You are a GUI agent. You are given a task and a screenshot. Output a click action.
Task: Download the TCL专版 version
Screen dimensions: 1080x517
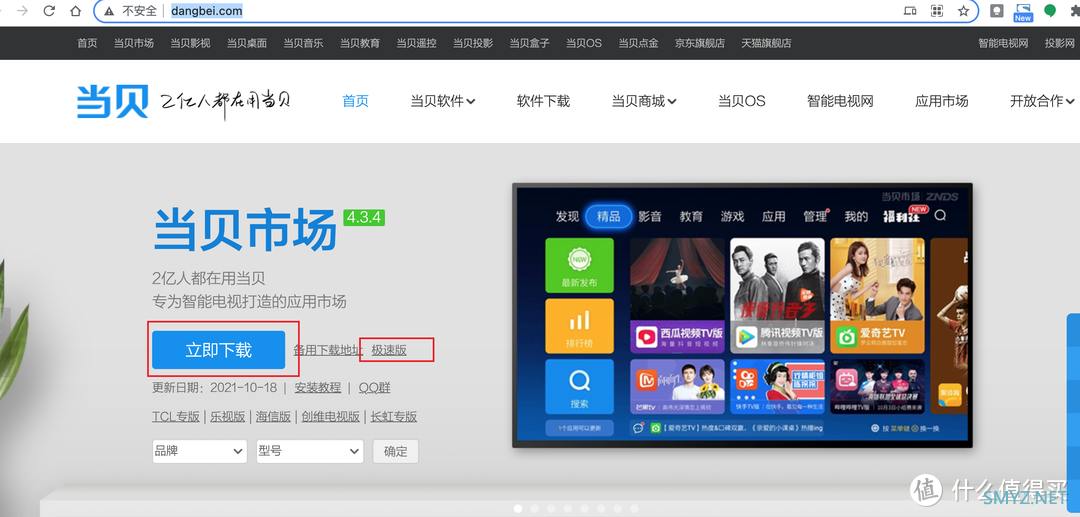(176, 416)
